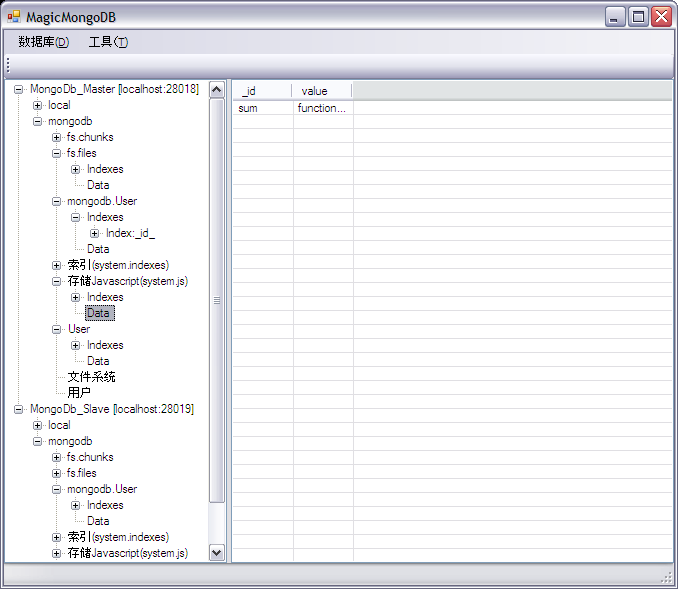Select Data under Master mongodb.User
678x589 pixels.
point(98,249)
